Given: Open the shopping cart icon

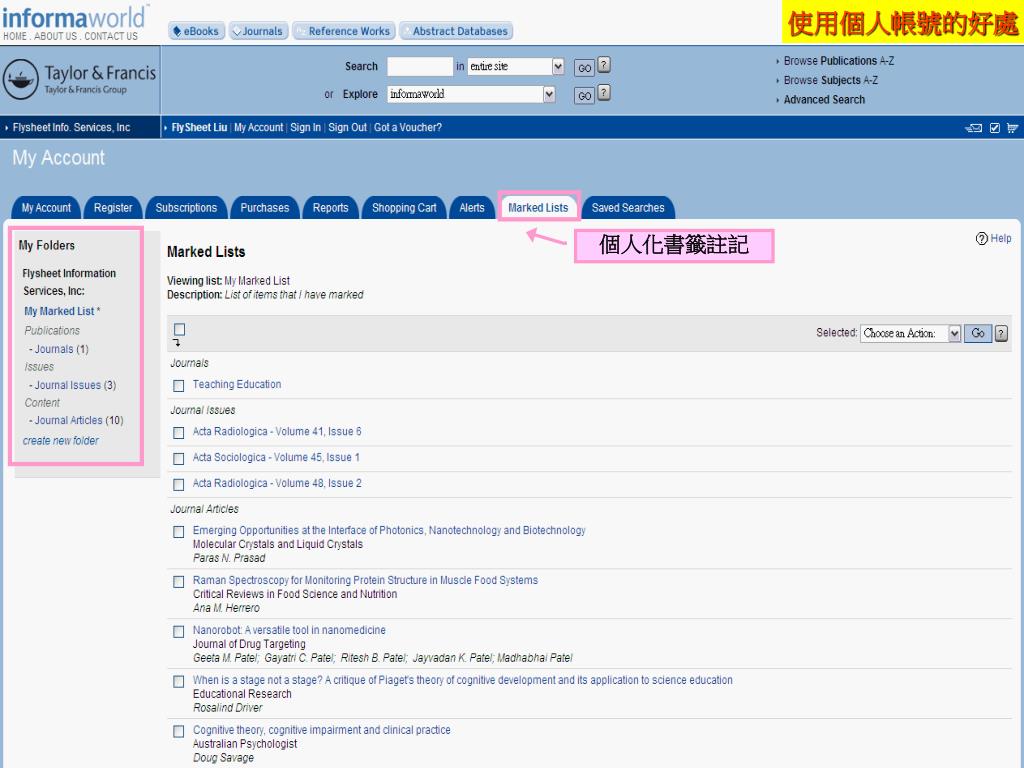Looking at the screenshot, I should coord(1012,128).
